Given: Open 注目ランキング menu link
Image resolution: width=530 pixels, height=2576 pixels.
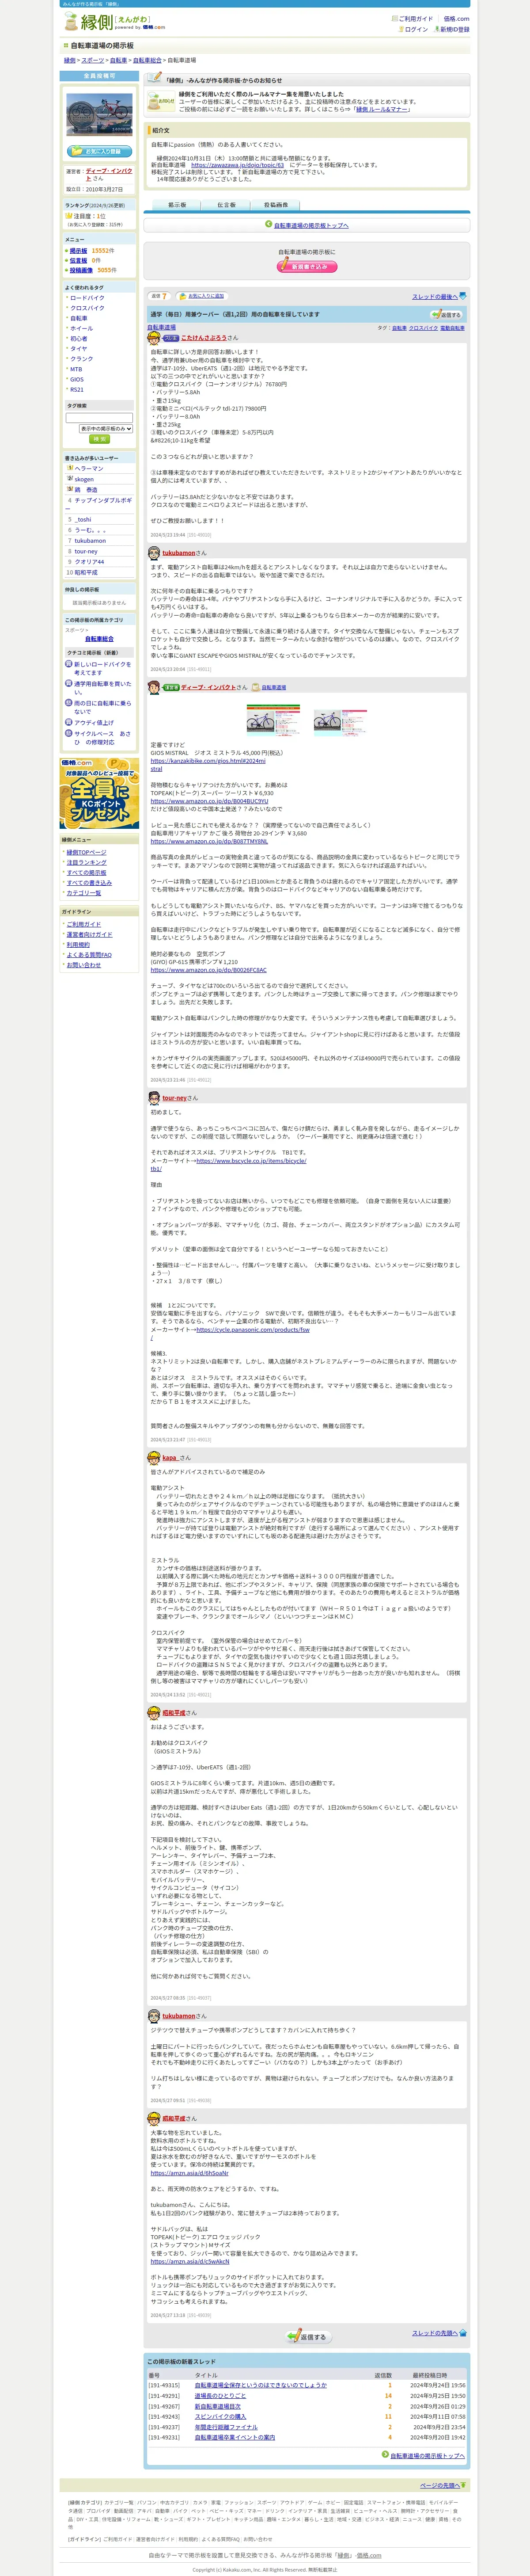Looking at the screenshot, I should point(86,862).
